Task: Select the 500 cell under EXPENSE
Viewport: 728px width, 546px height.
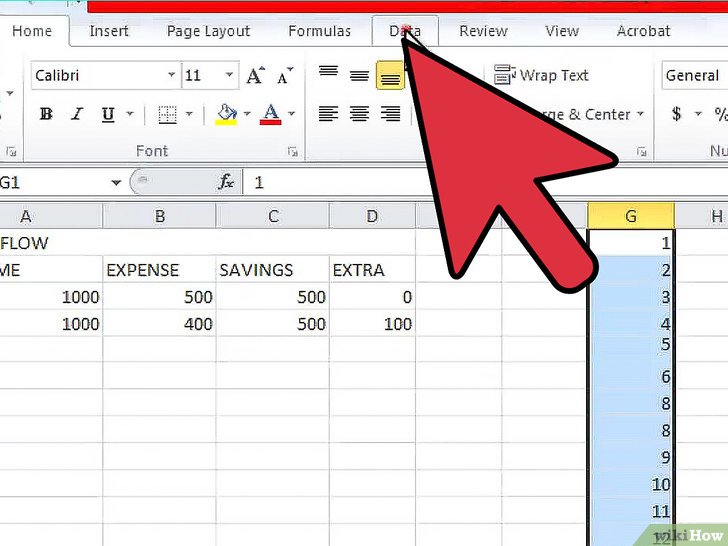Action: click(159, 297)
